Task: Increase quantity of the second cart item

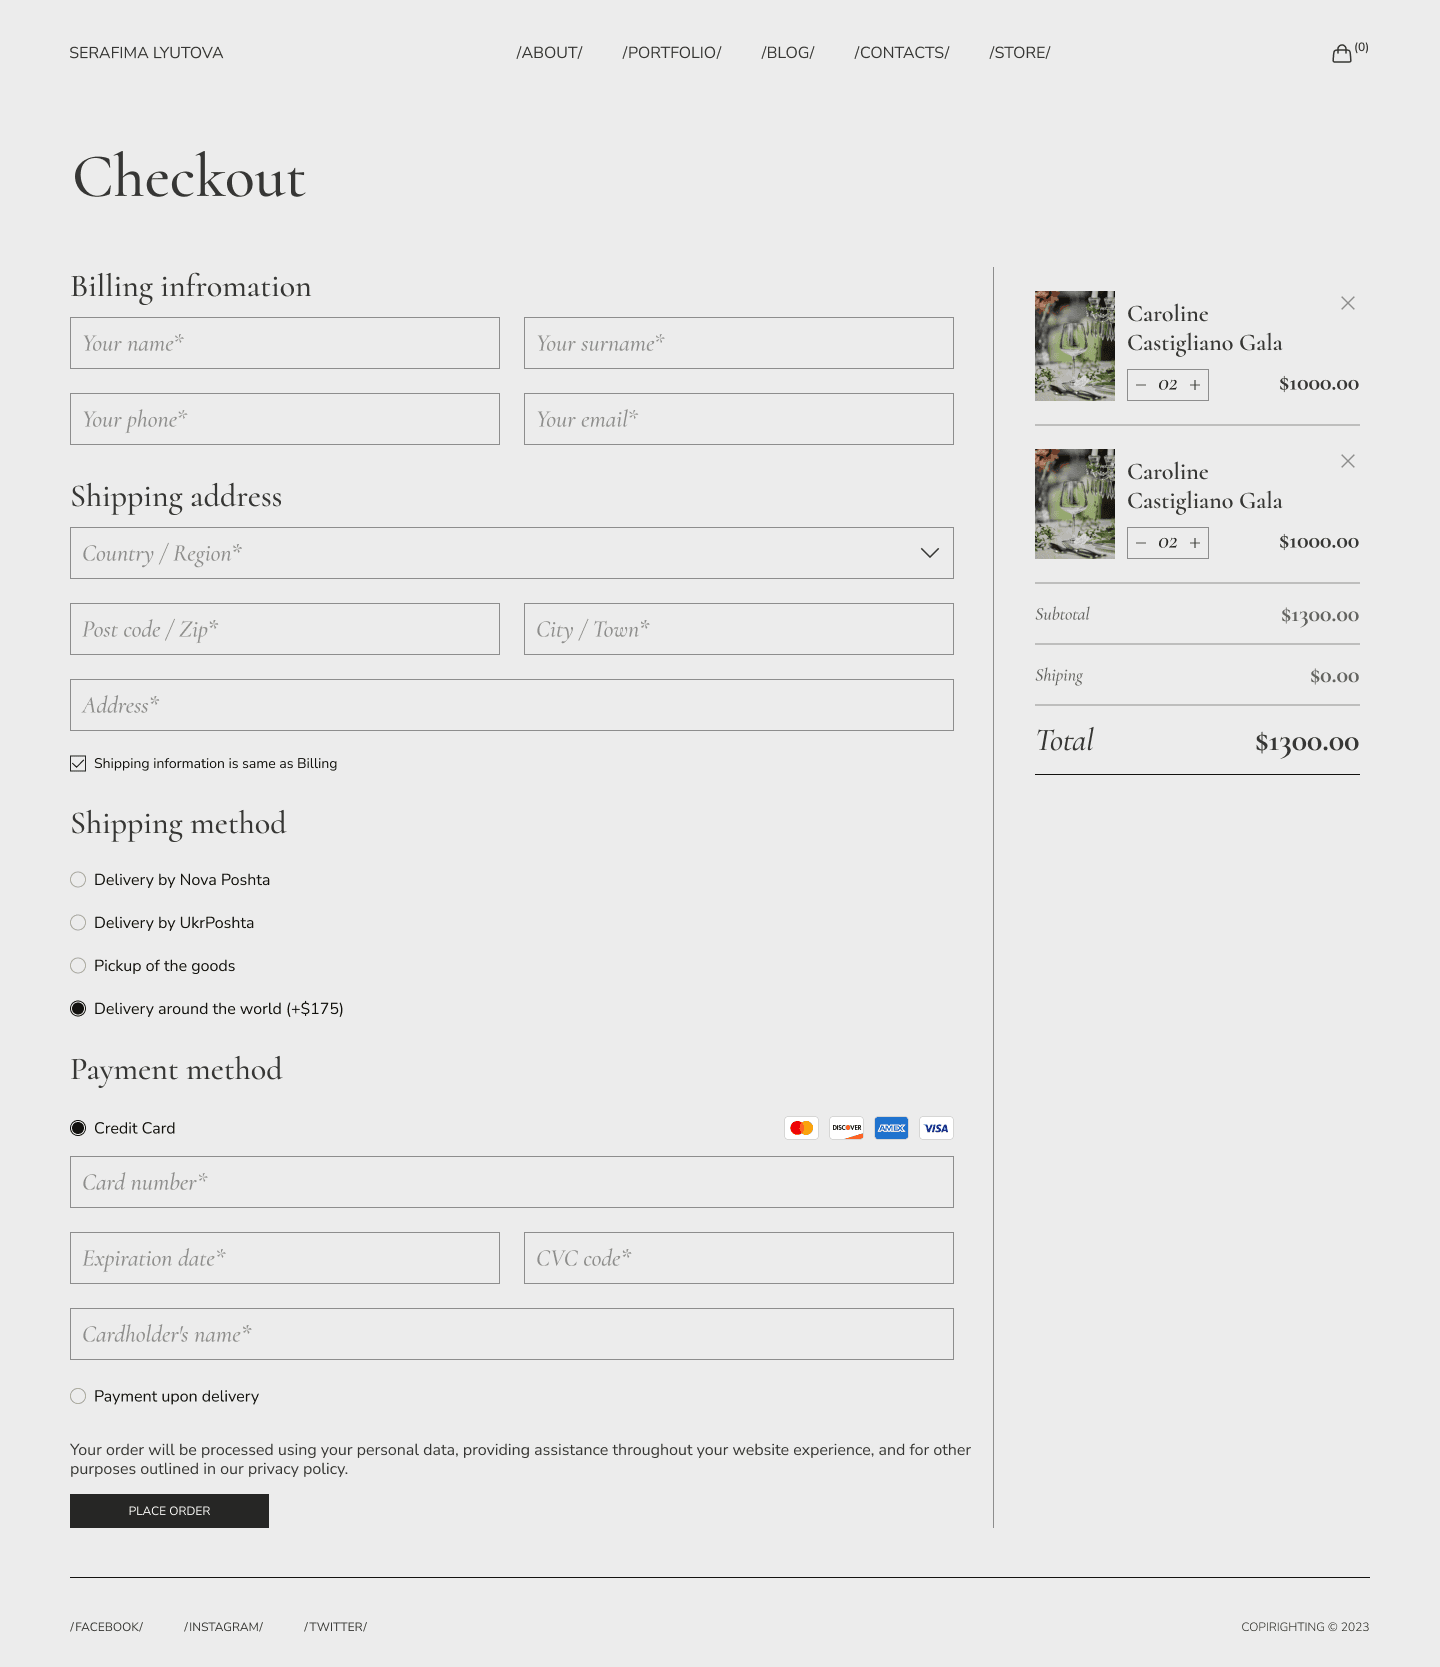Action: (1194, 543)
